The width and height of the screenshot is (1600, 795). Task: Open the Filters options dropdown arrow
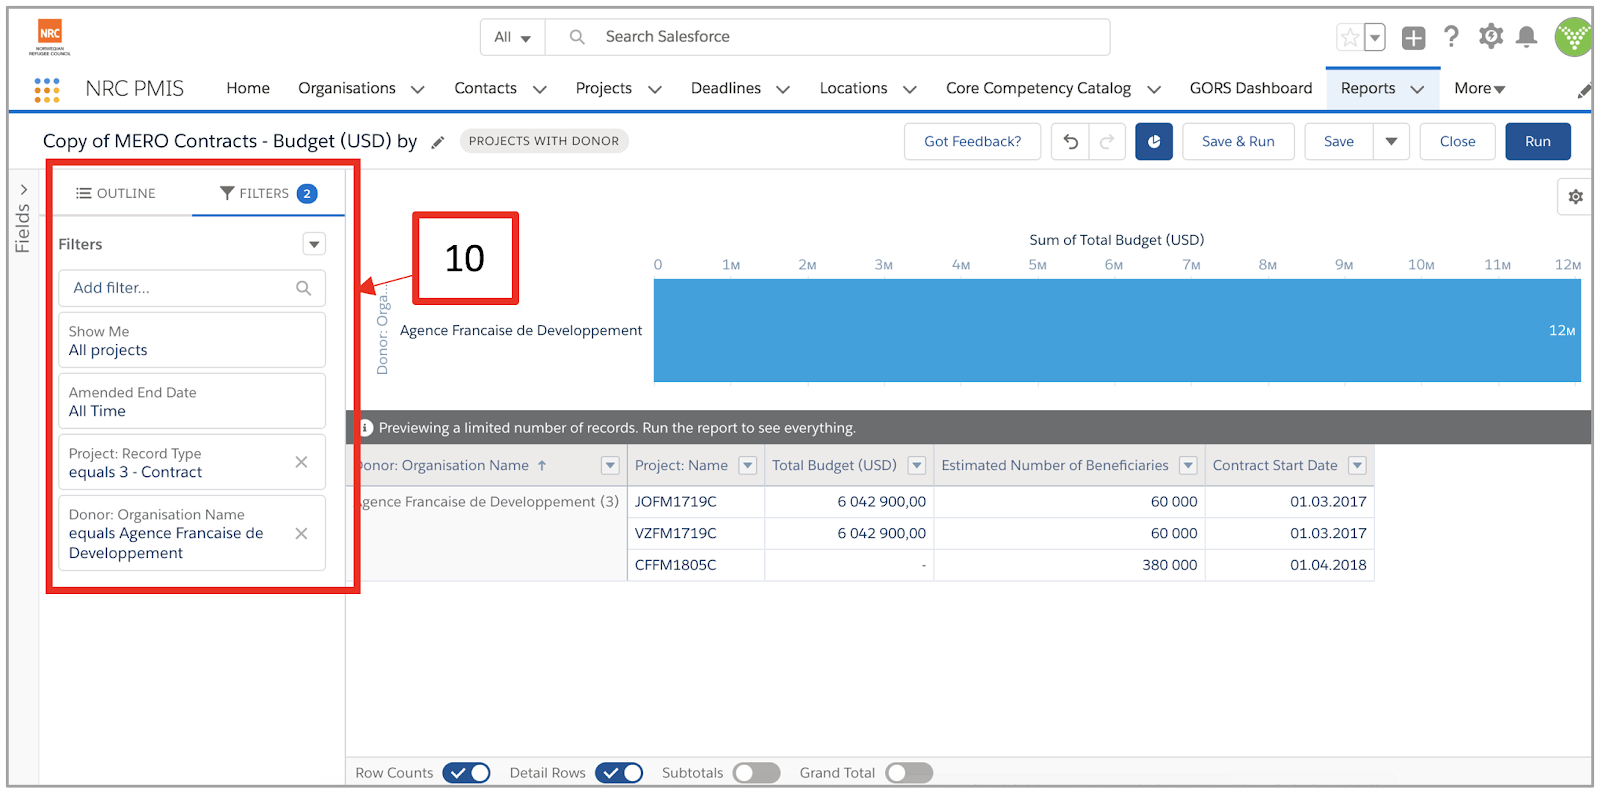pos(314,244)
